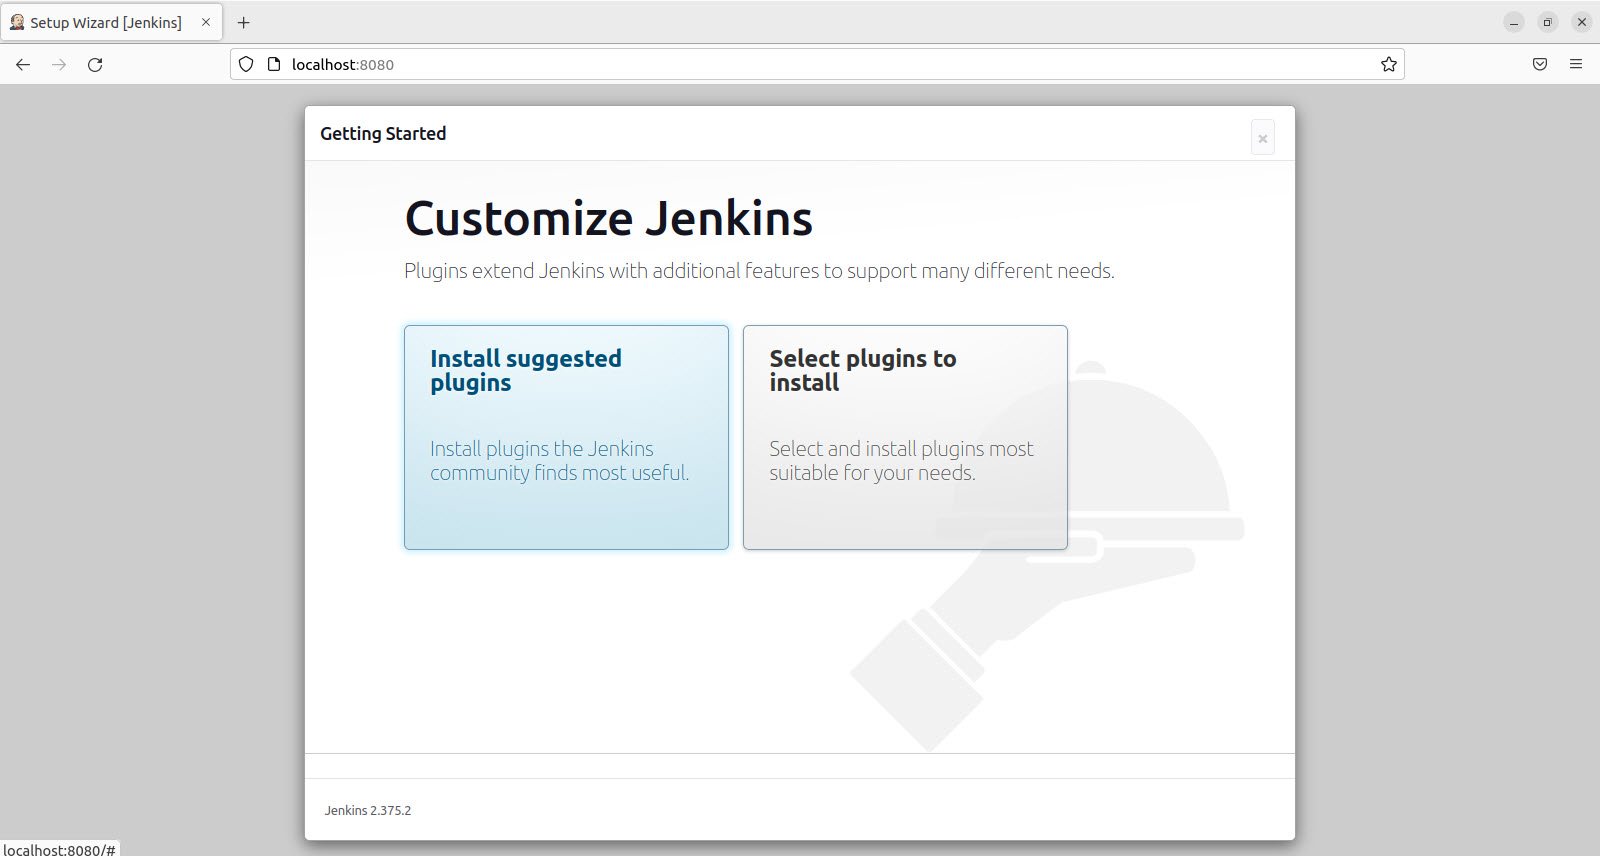1600x856 pixels.
Task: Minimize the browser window
Action: point(1514,22)
